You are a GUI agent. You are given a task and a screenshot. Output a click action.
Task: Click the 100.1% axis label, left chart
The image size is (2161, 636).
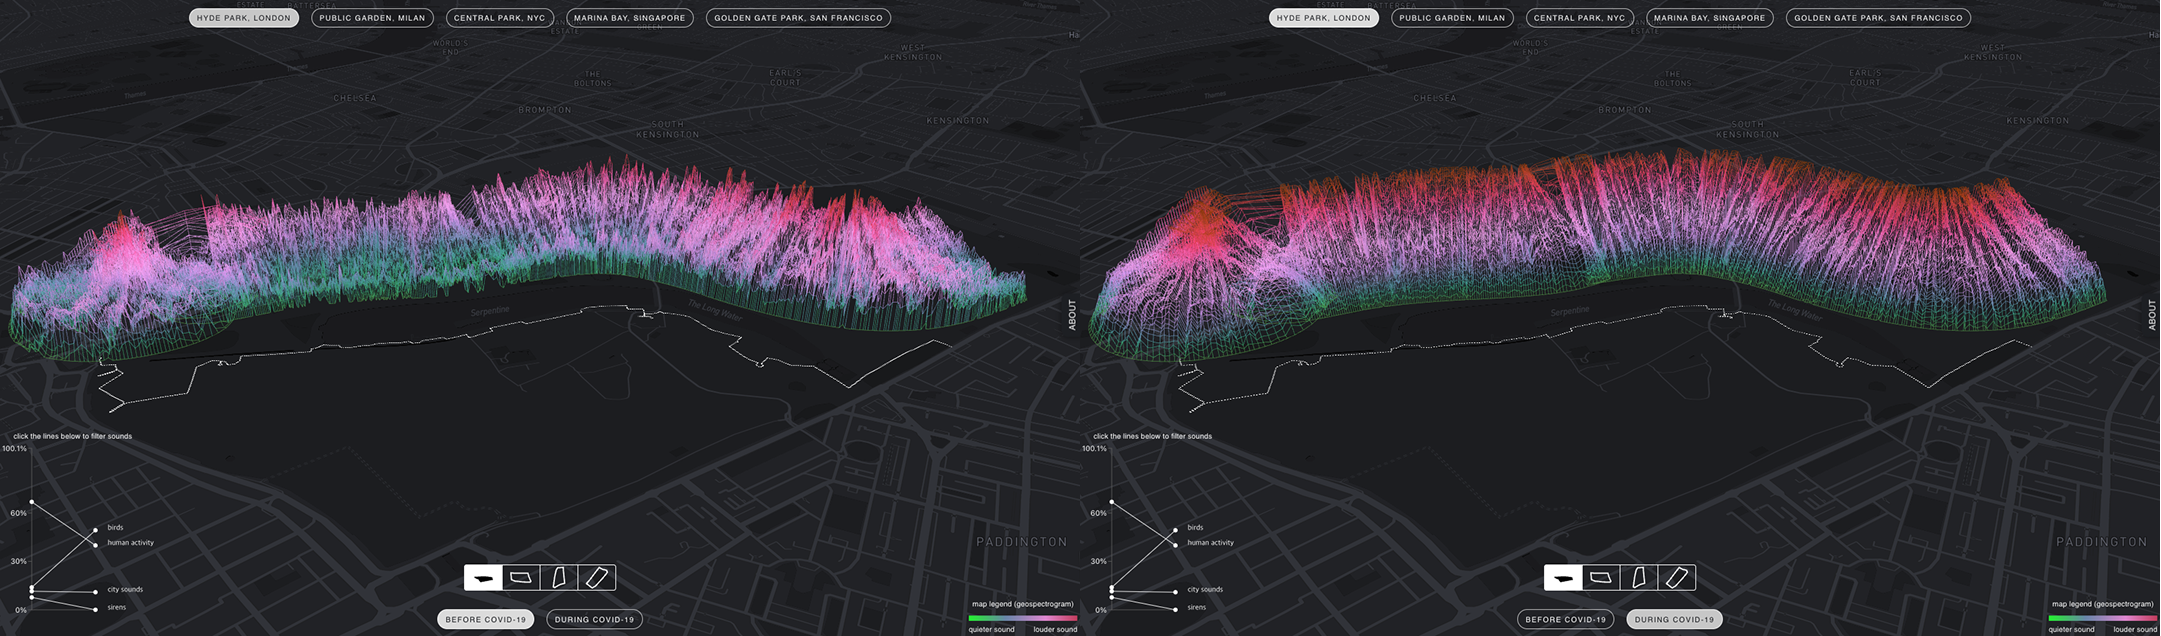pos(15,449)
